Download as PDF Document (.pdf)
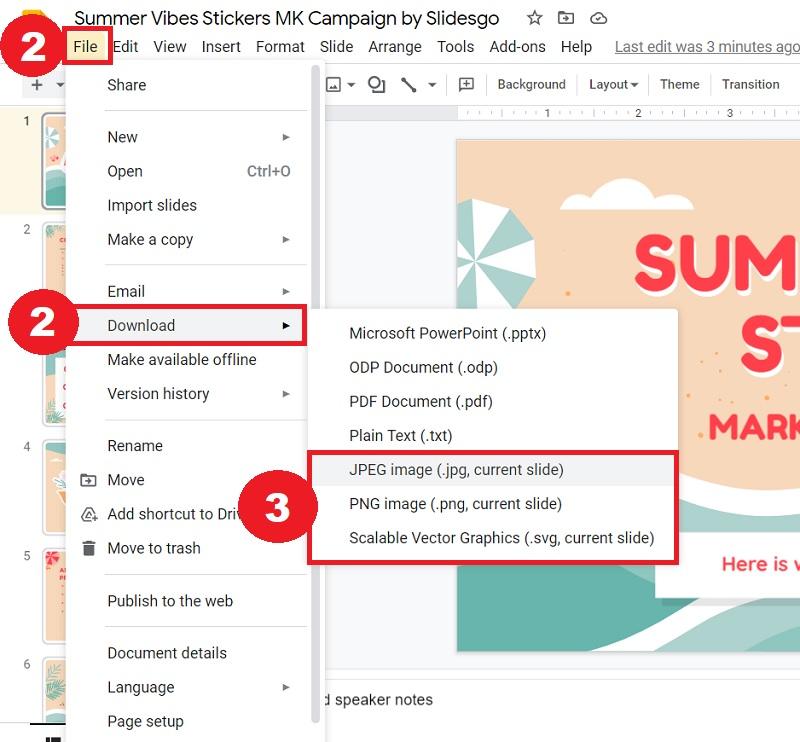The image size is (800, 742). point(493,402)
